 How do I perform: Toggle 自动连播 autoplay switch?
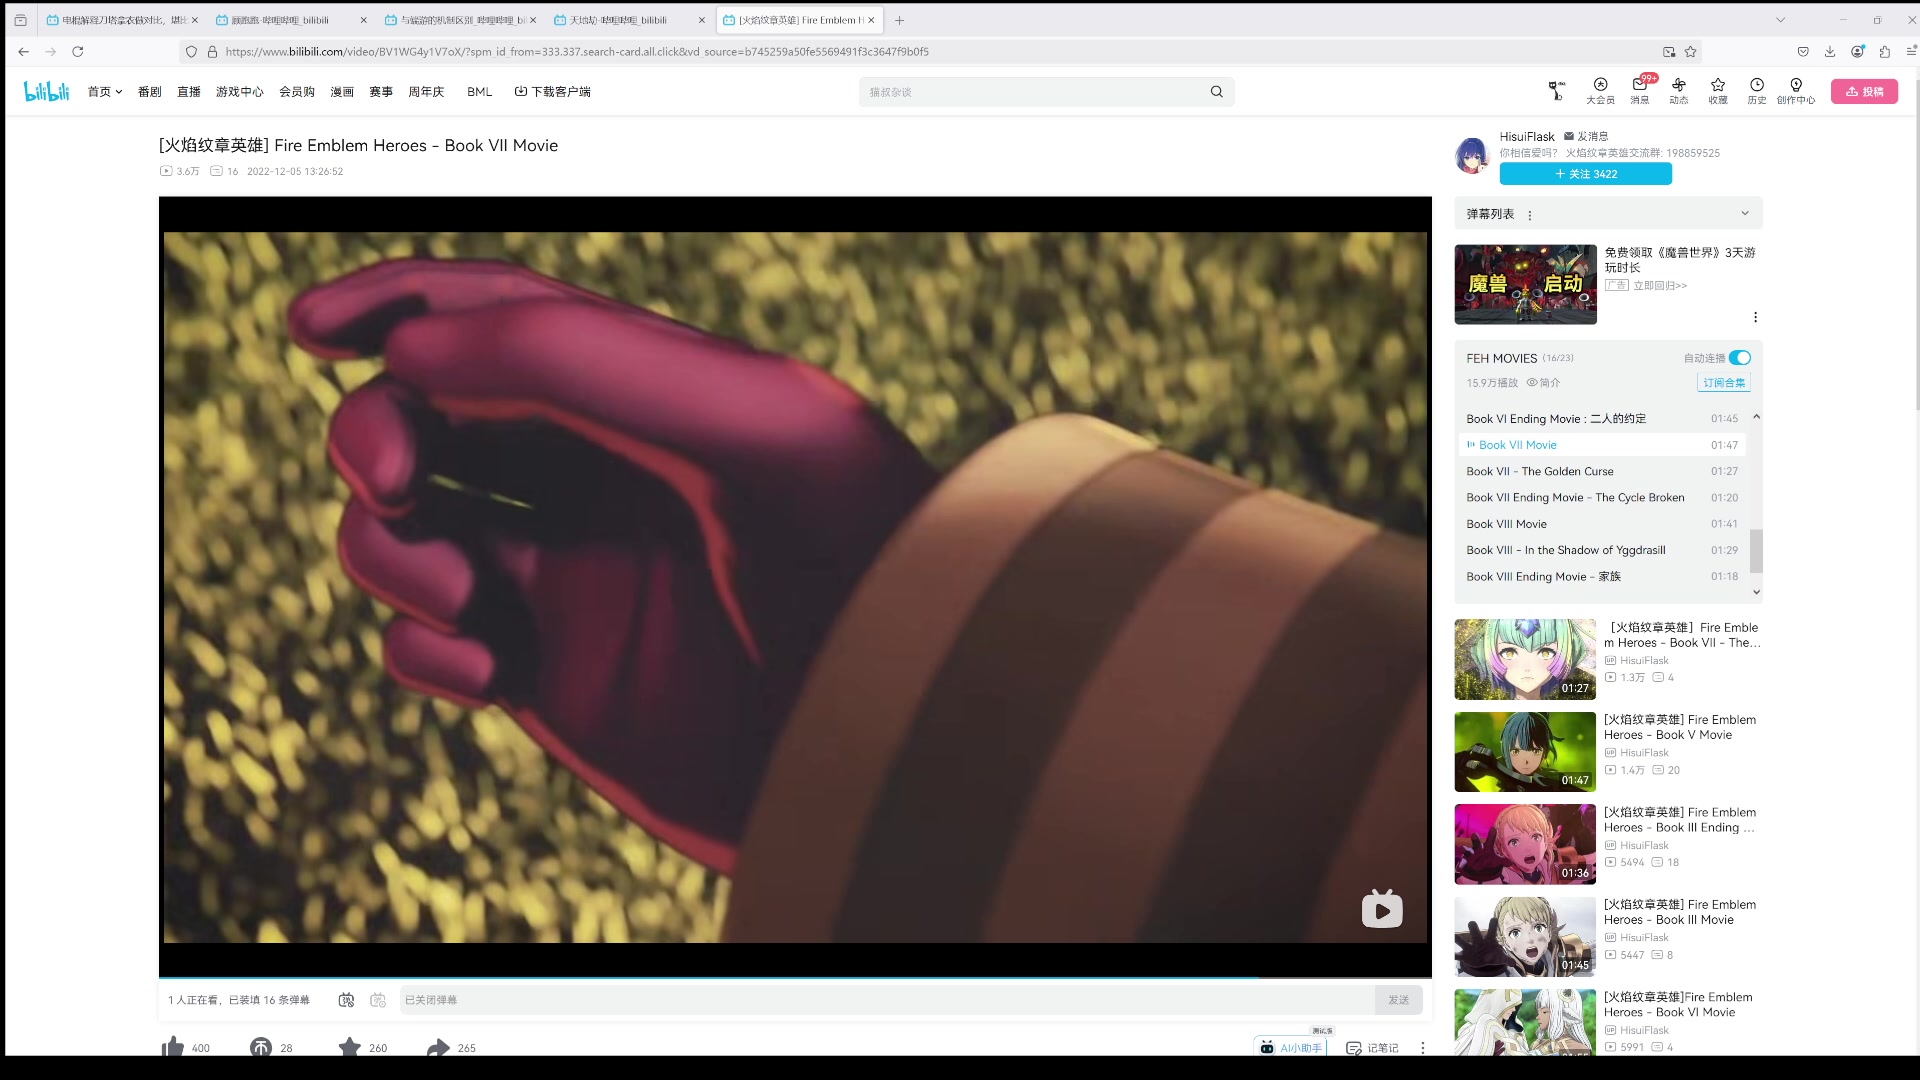1740,358
